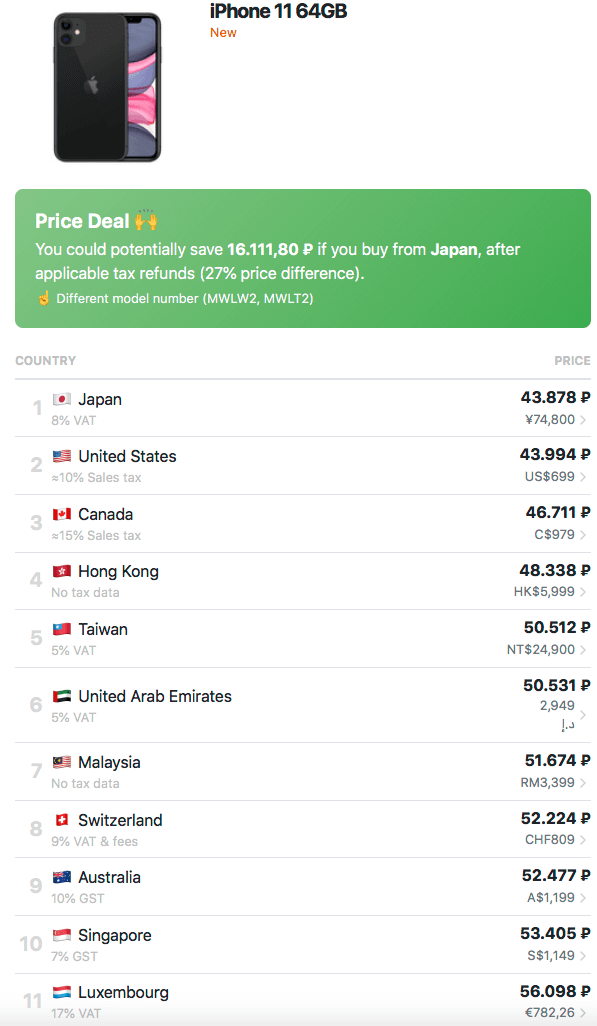Expand the chevron beside HK$5,999
597x1026 pixels.
(583, 592)
